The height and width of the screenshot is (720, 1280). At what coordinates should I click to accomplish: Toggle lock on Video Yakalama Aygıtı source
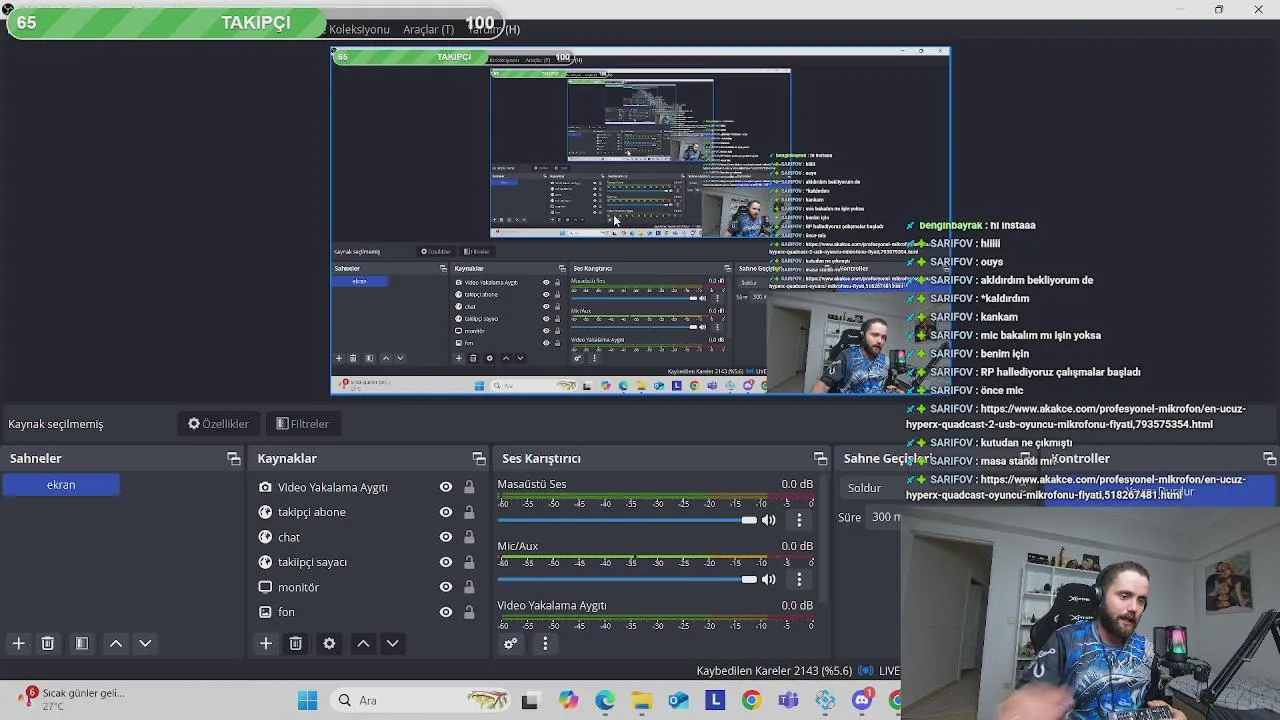[x=469, y=487]
